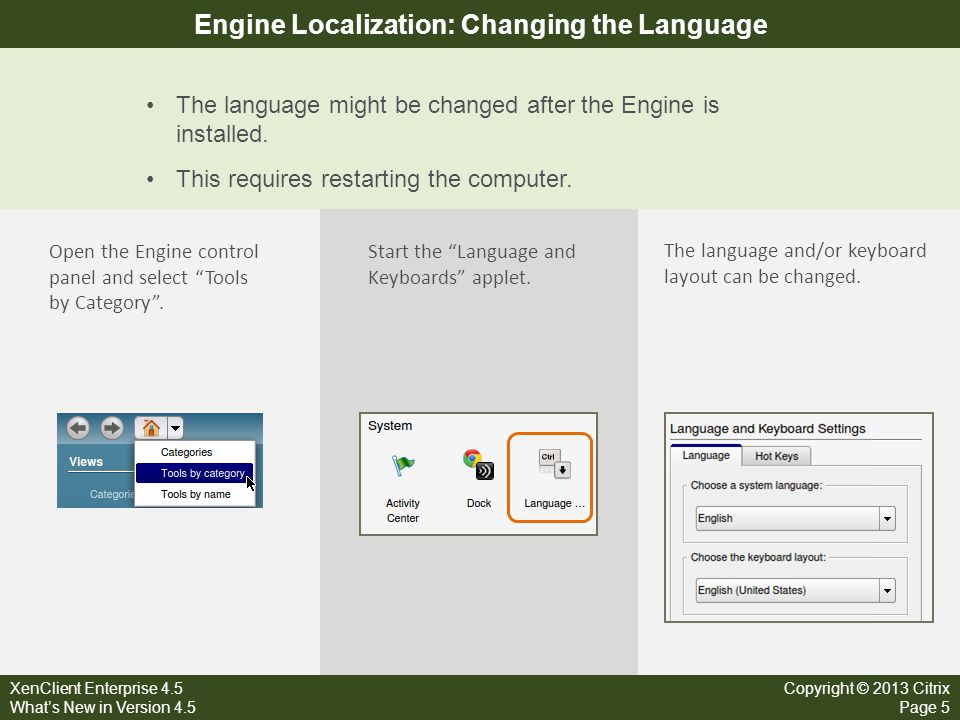Click the Language and Keyboard Settings title
The width and height of the screenshot is (960, 720).
768,429
